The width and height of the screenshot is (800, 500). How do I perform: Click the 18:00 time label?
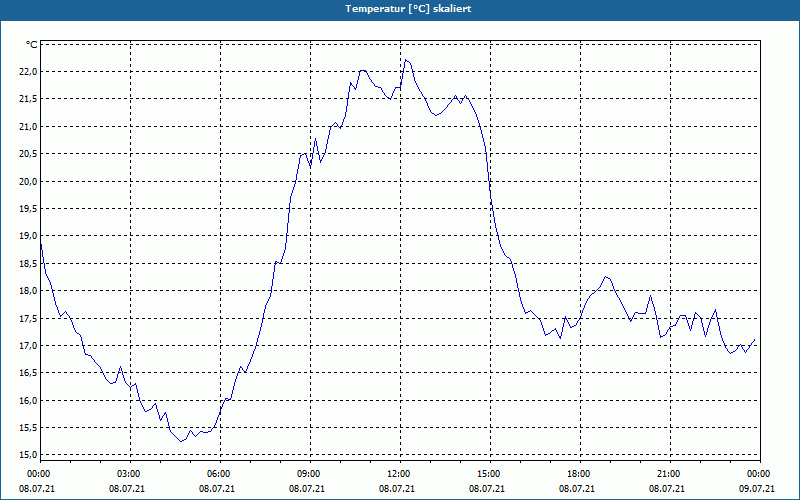pos(580,474)
